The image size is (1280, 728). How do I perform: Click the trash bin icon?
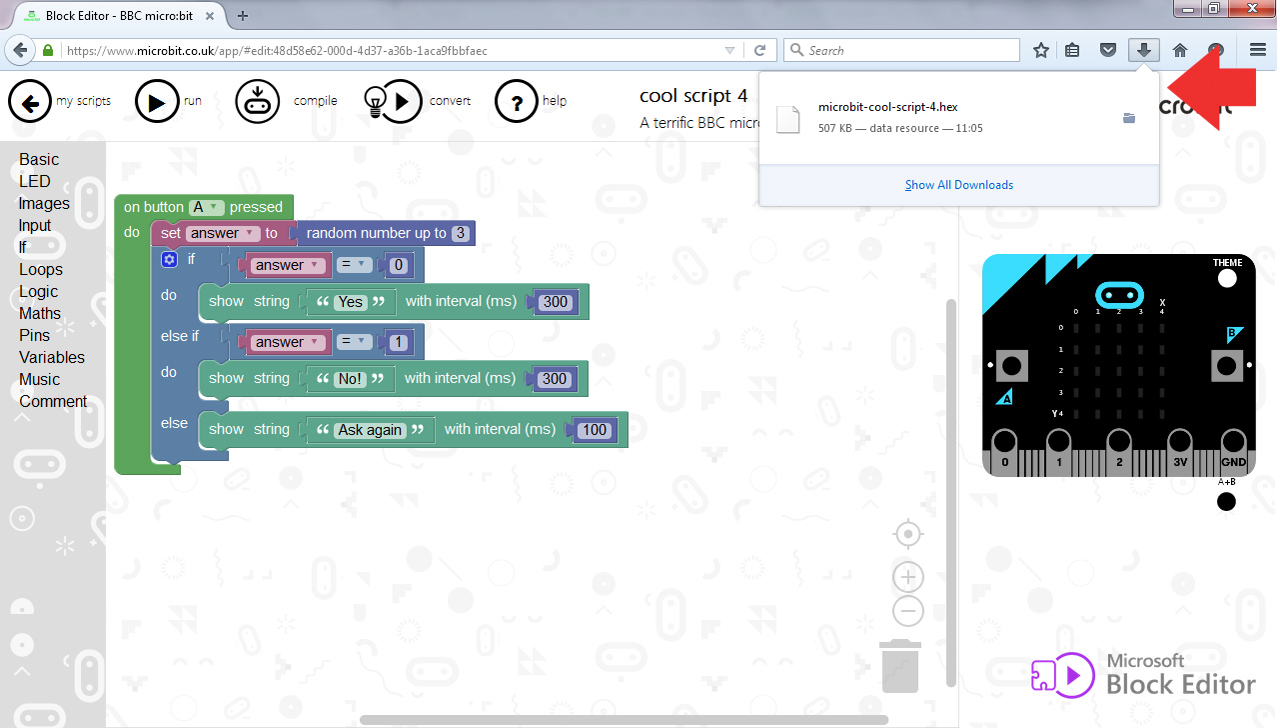point(900,666)
